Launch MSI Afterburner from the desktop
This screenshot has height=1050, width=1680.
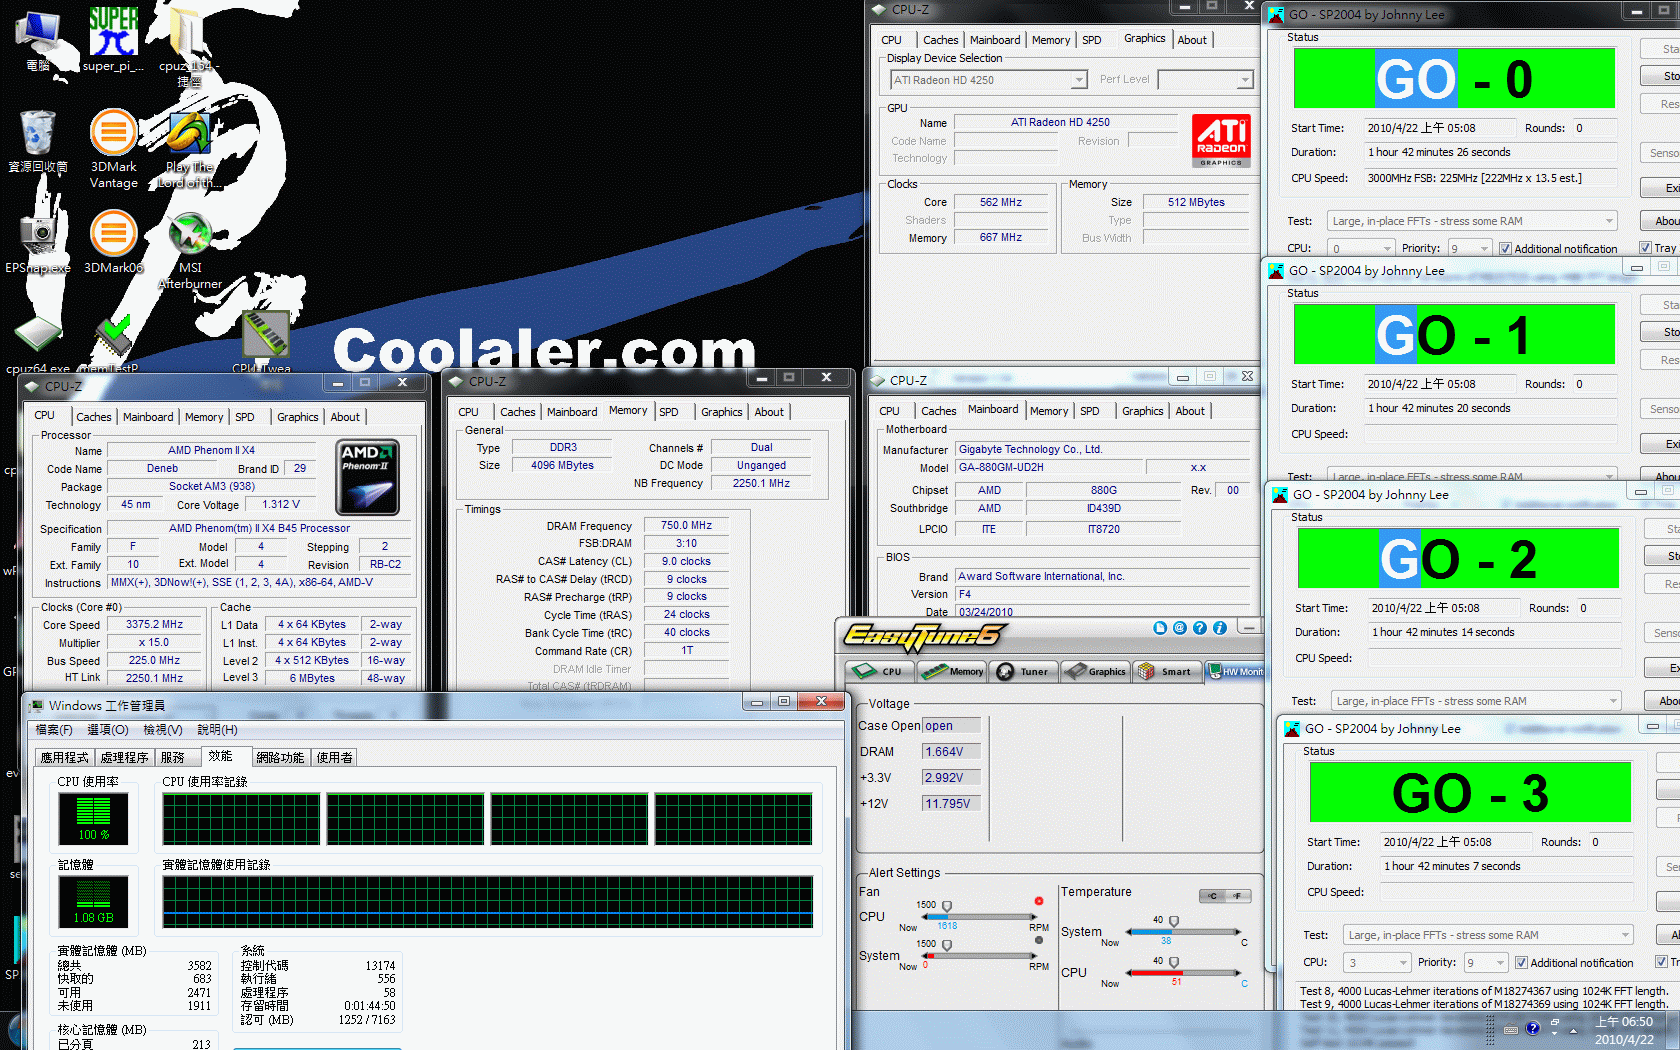point(190,250)
